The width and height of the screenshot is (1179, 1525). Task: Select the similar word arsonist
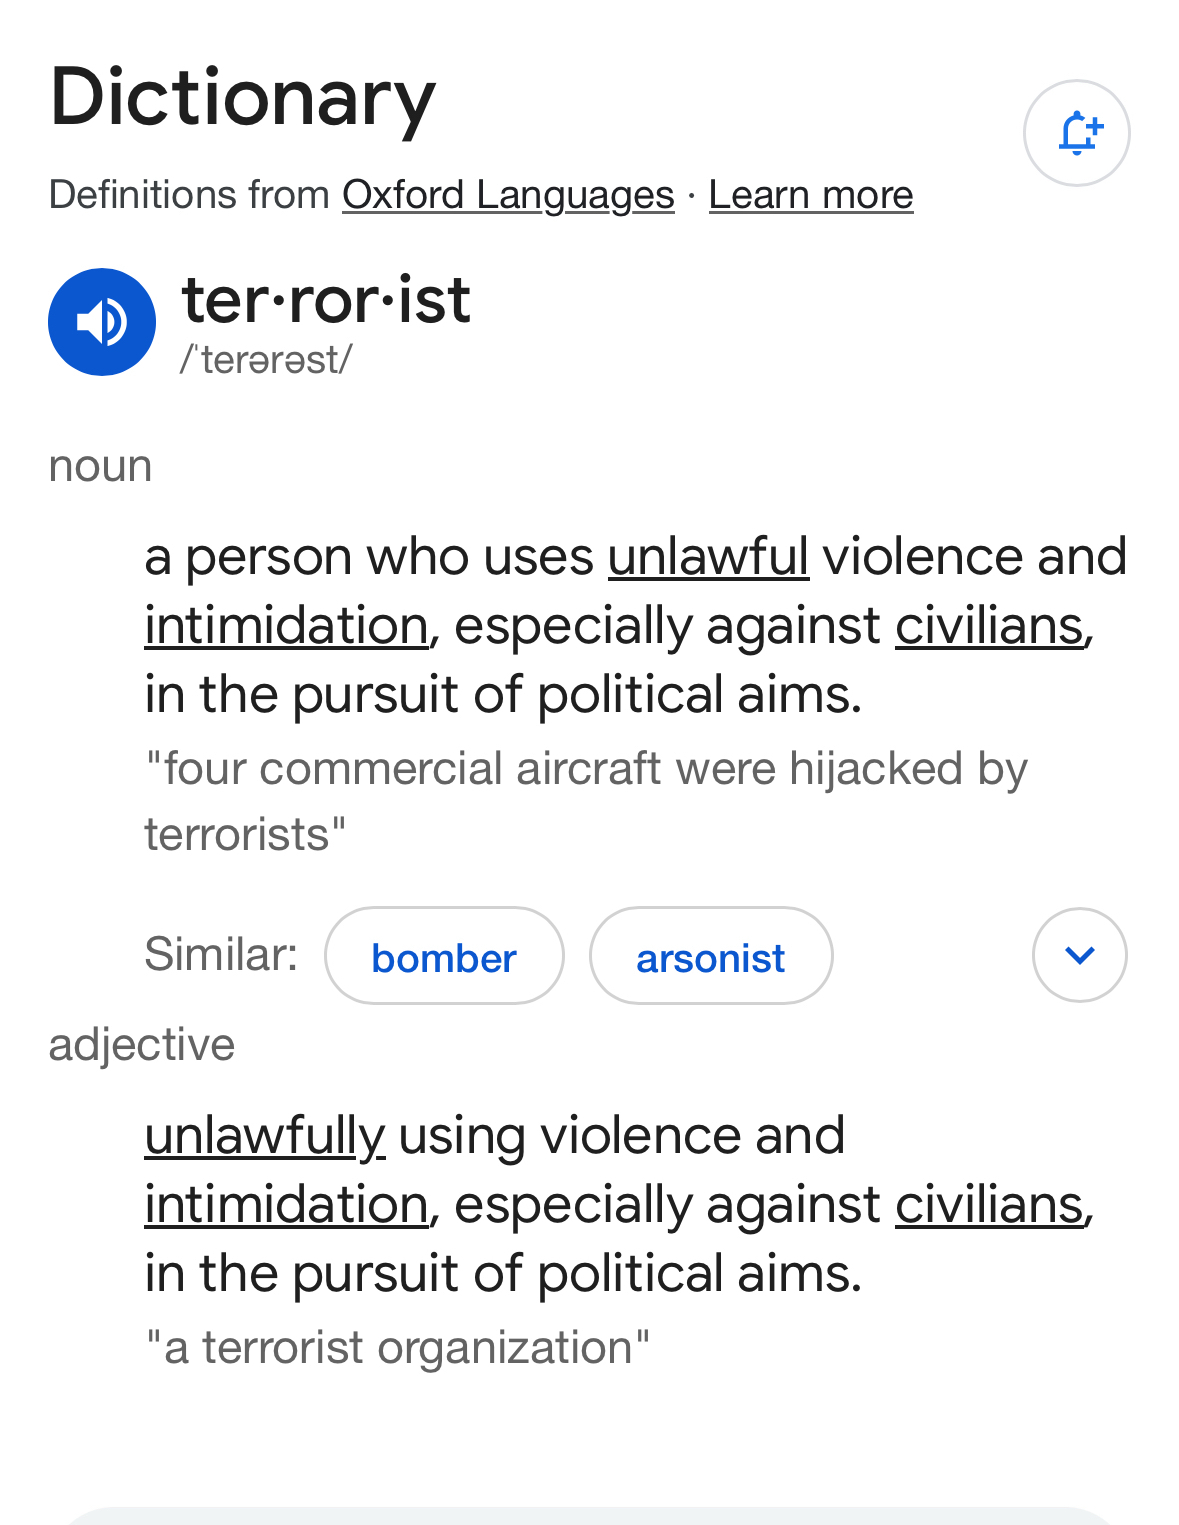[x=711, y=957]
